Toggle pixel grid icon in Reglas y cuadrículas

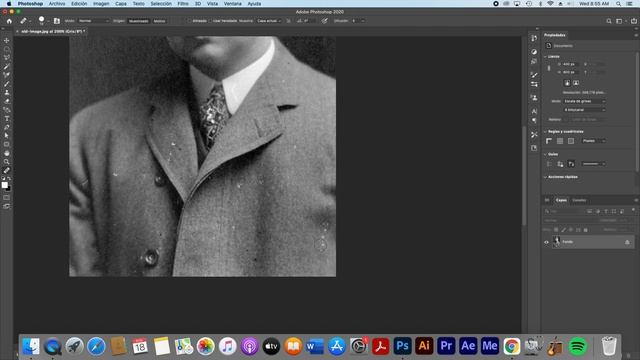click(x=571, y=141)
